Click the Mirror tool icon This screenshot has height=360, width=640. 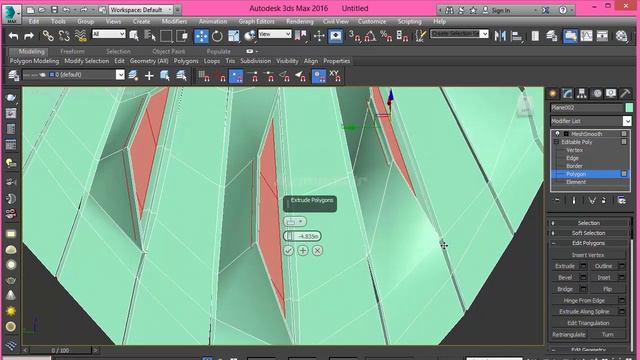click(500, 36)
